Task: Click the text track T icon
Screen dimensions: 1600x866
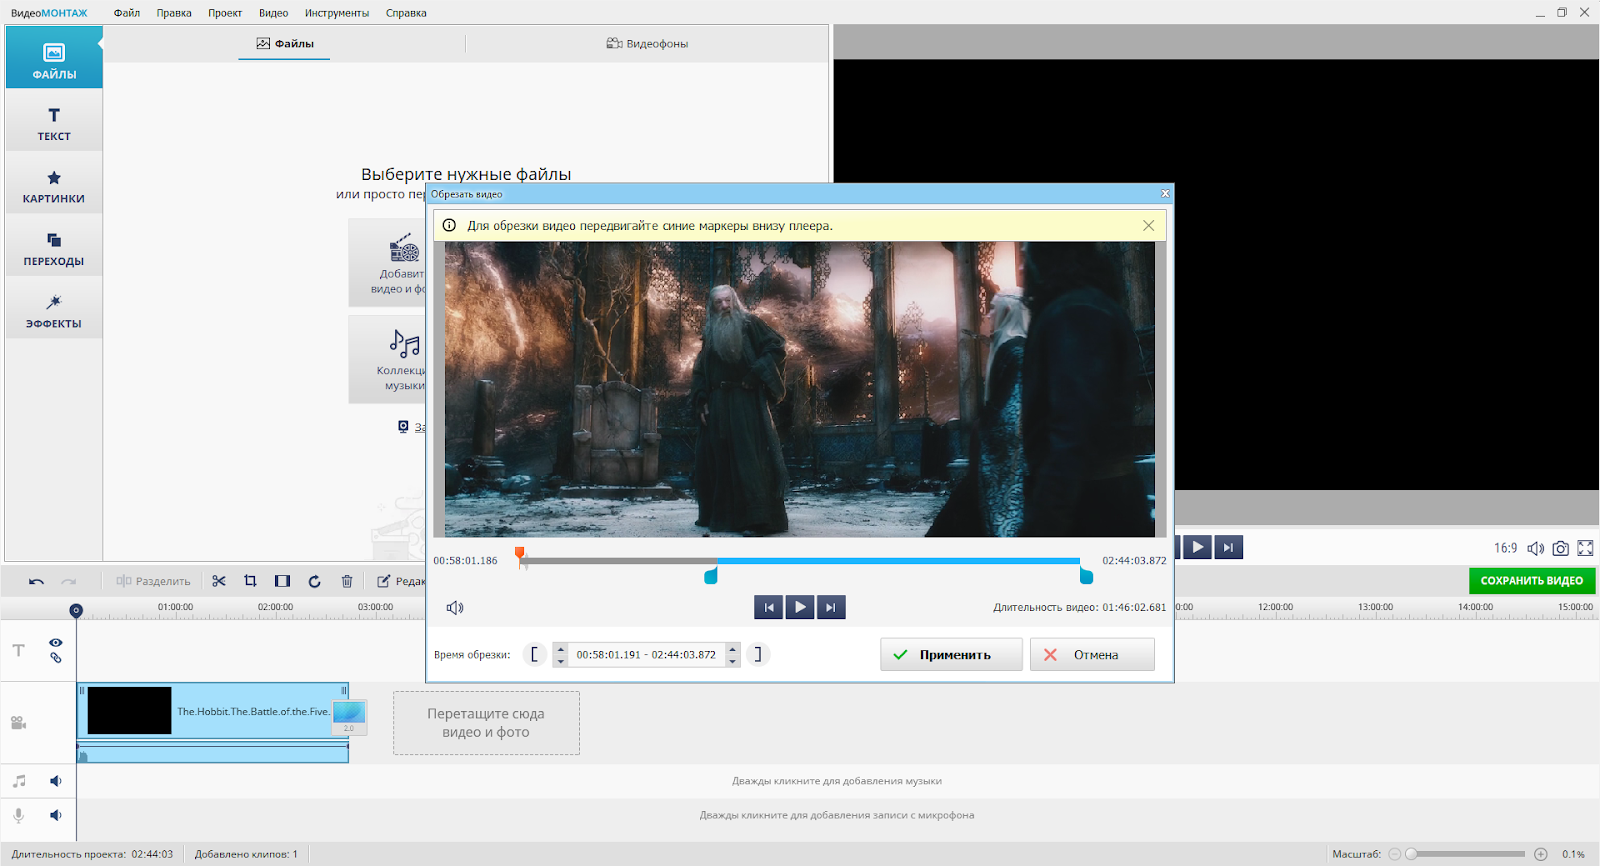Action: (19, 650)
